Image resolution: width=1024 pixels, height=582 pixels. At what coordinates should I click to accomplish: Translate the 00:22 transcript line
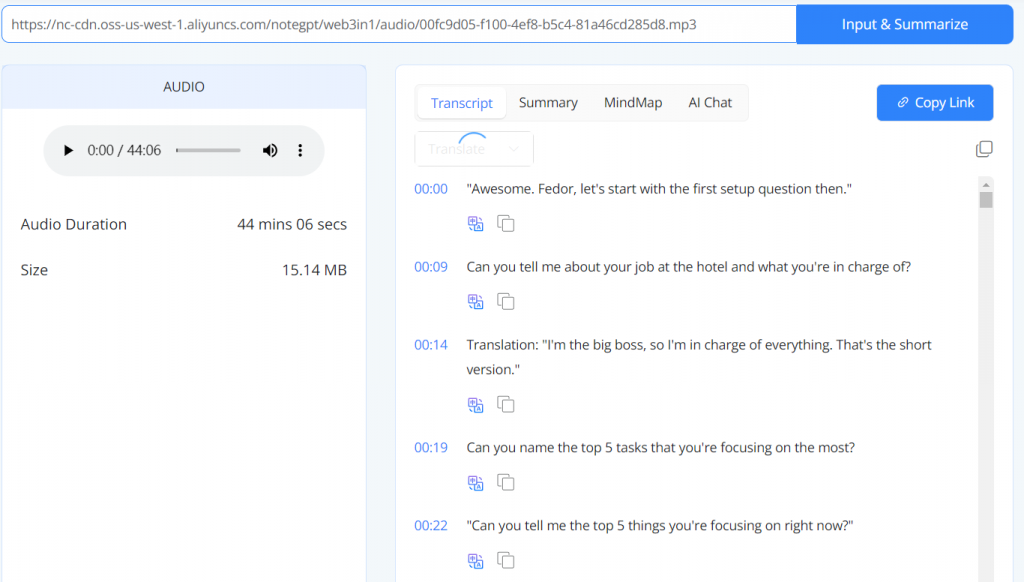click(476, 560)
